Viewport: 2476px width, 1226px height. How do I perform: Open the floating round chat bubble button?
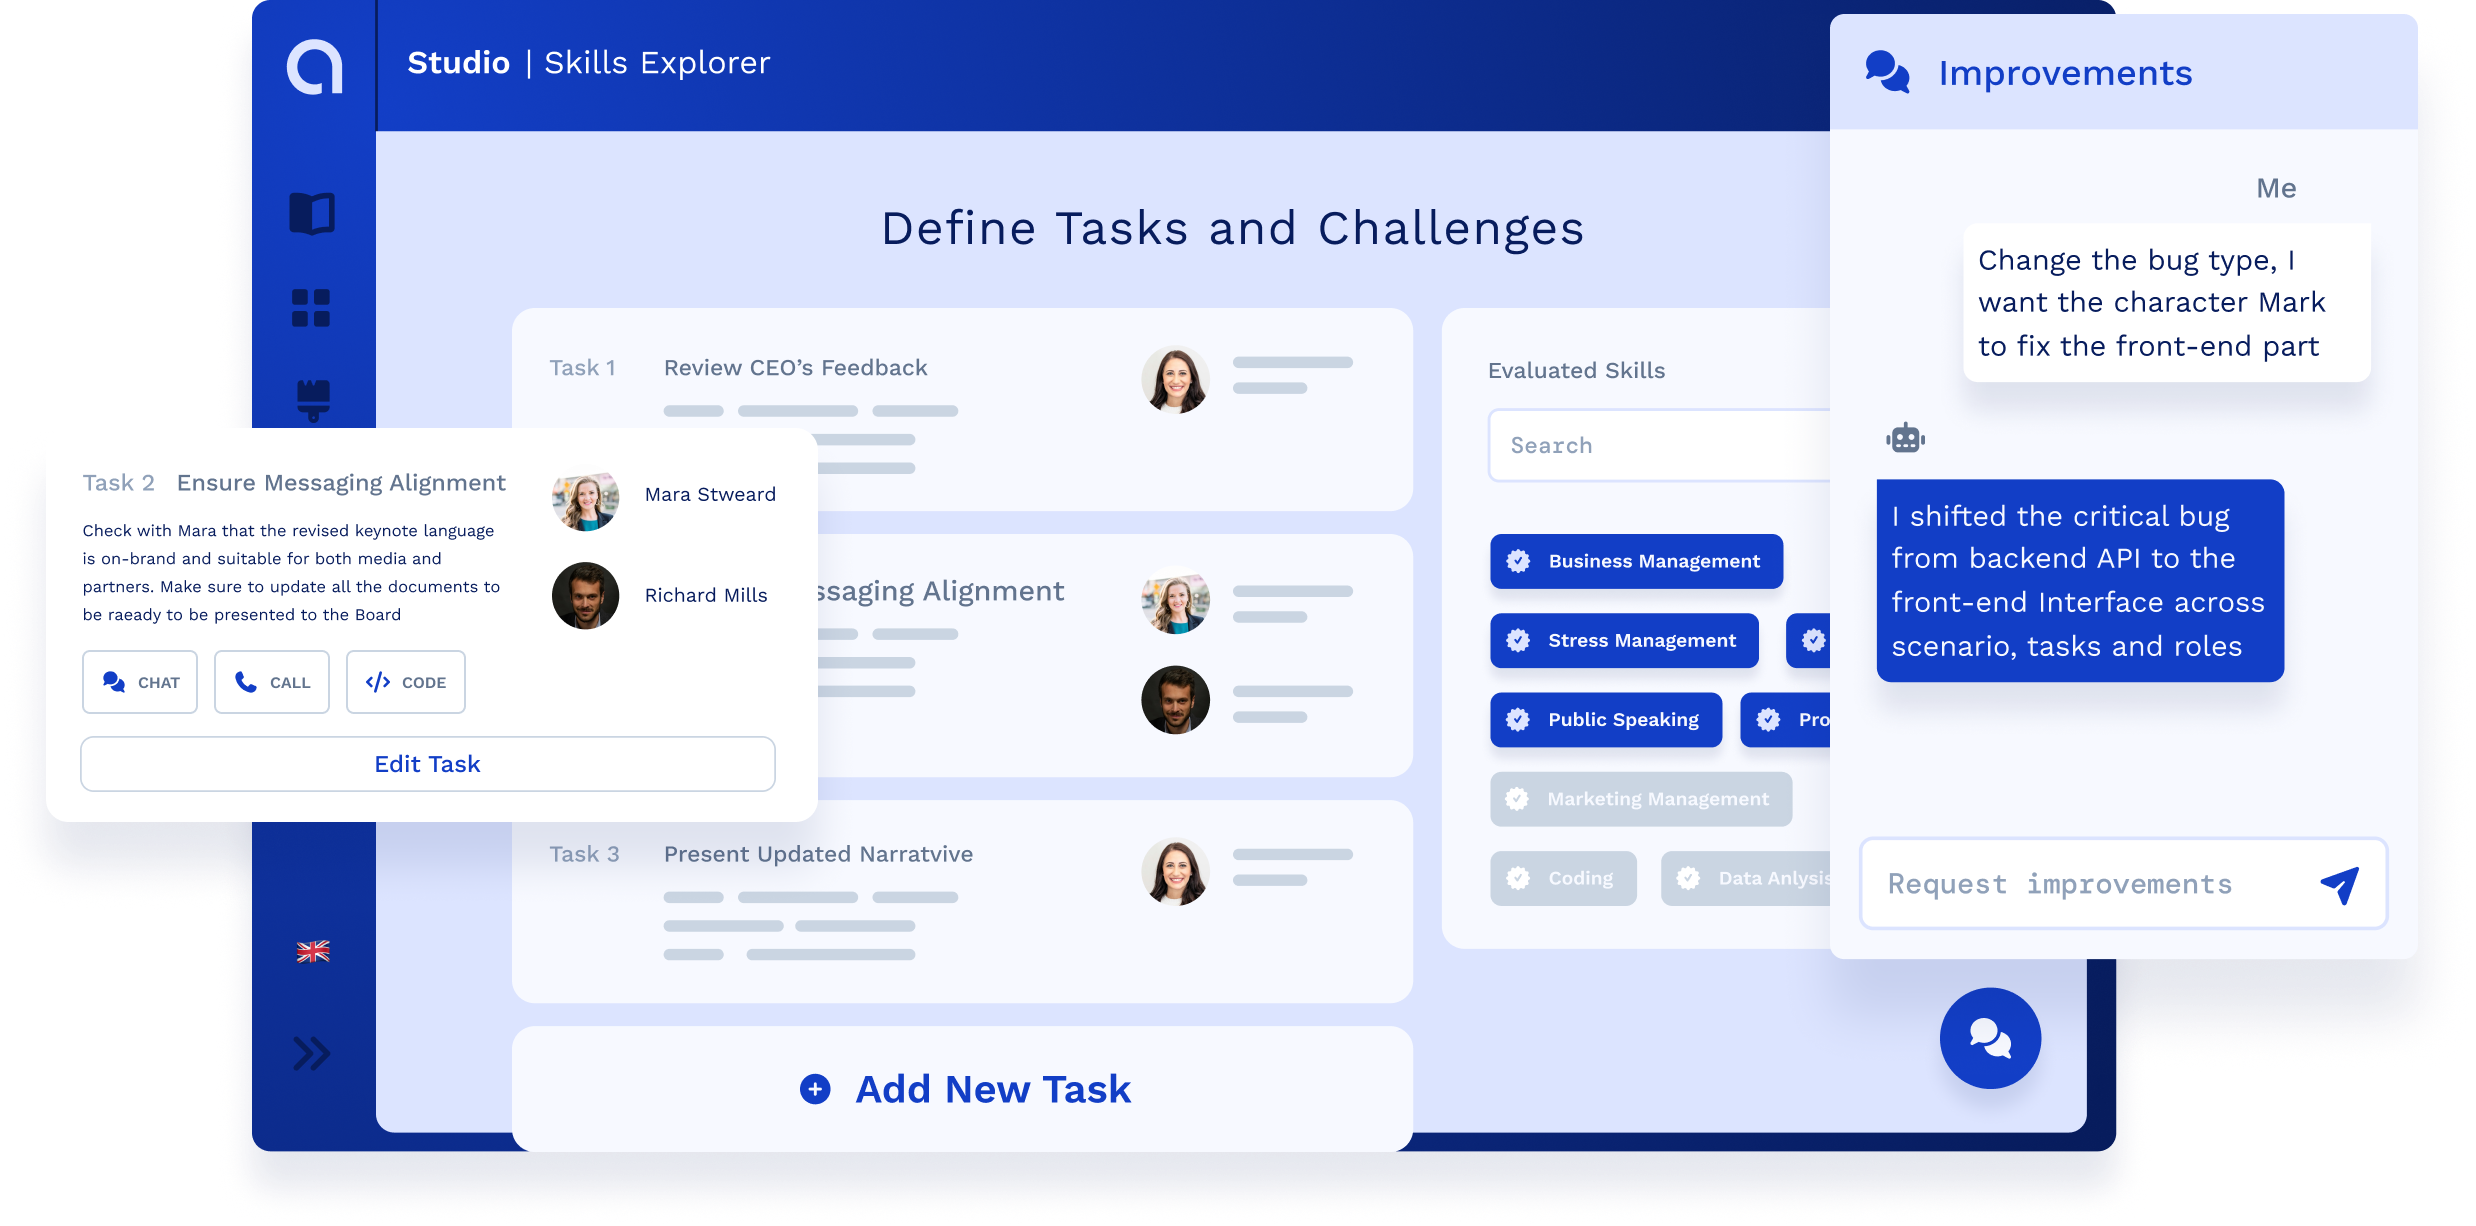(1989, 1038)
